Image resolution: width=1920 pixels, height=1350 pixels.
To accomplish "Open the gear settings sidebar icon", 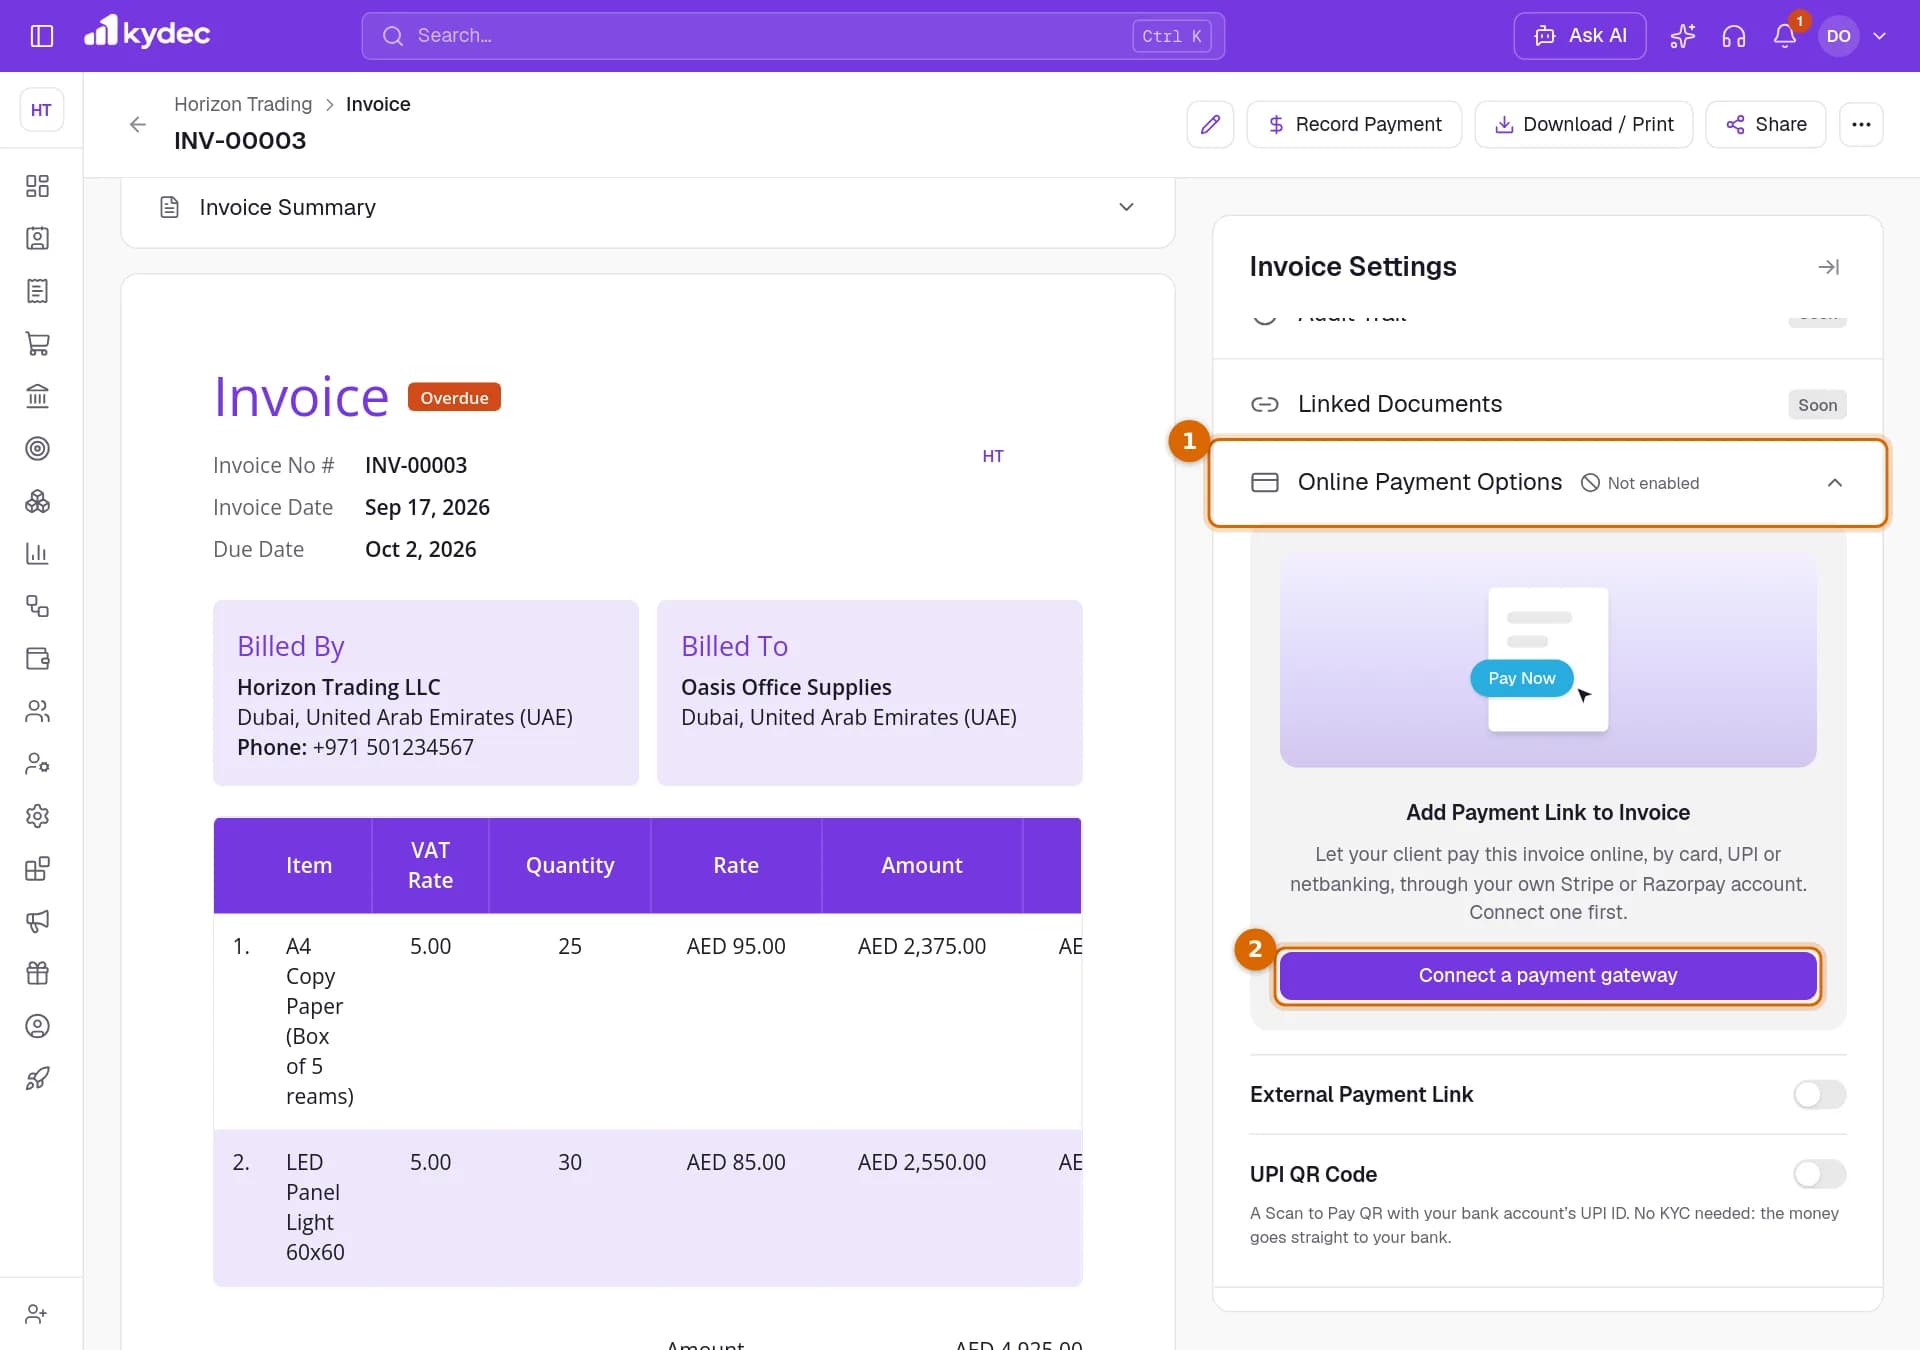I will (37, 816).
